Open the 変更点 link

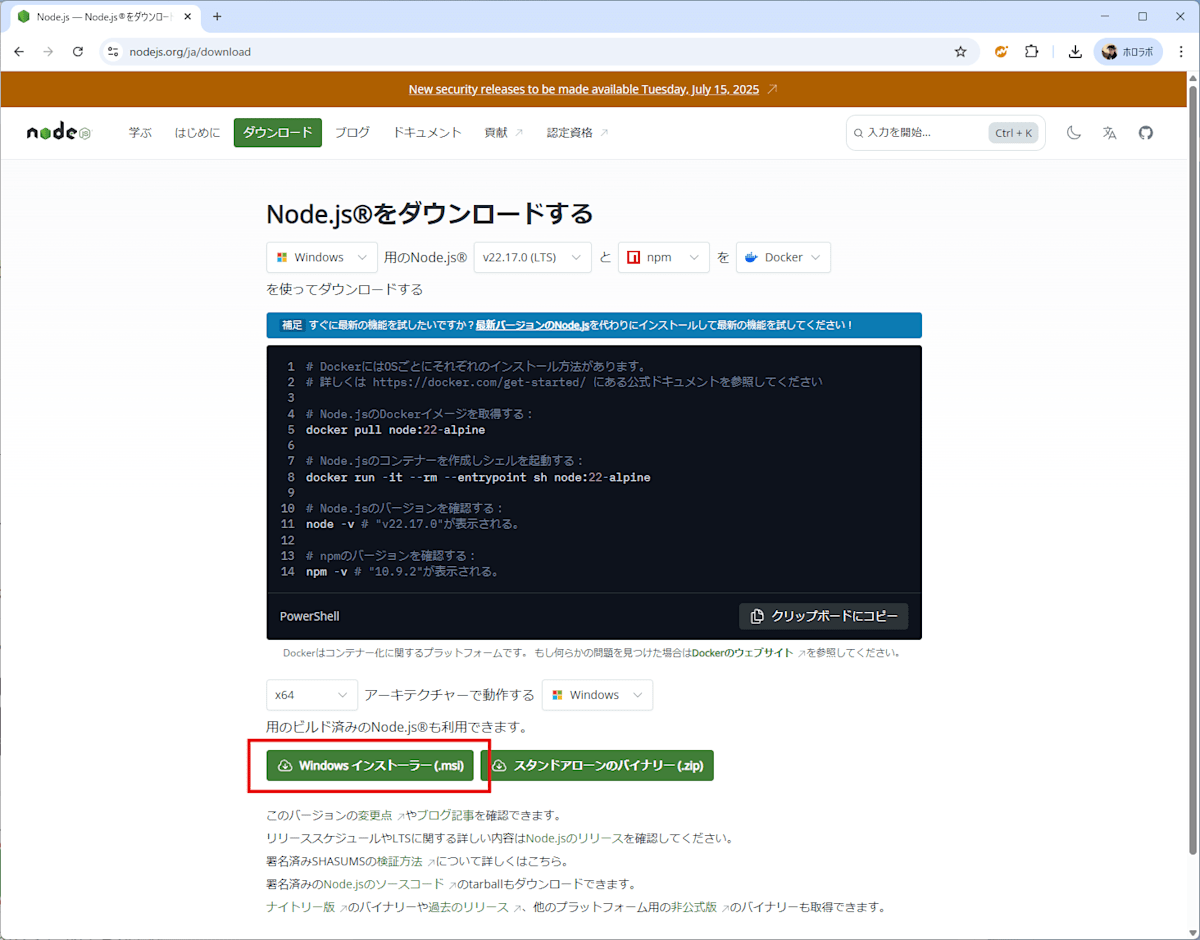375,816
